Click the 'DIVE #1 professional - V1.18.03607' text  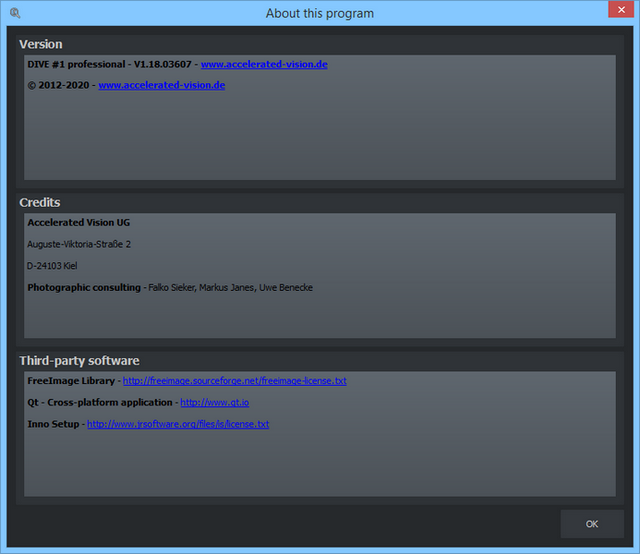[109, 64]
